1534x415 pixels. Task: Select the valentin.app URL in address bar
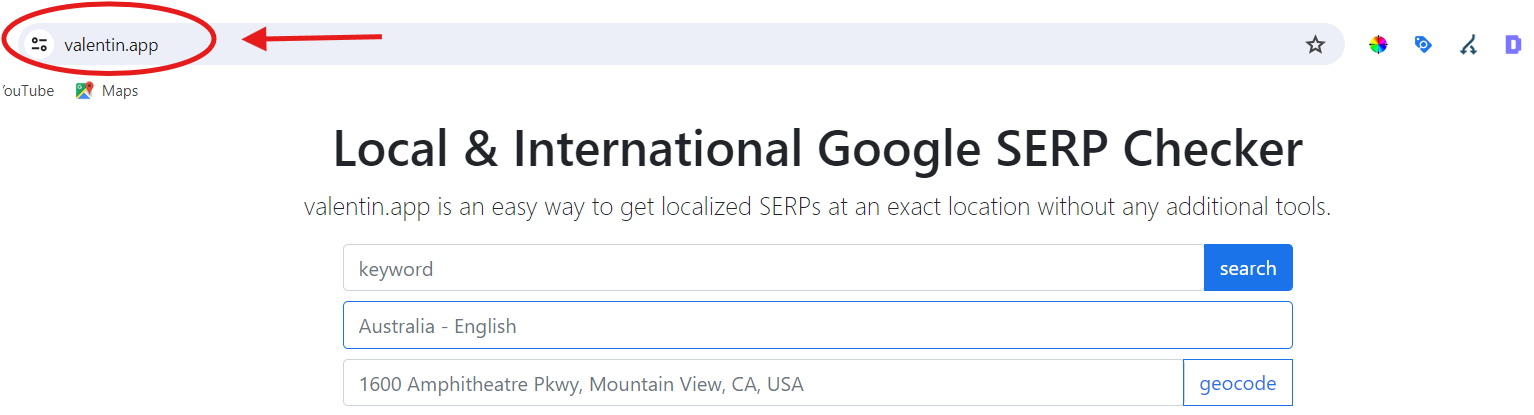click(x=111, y=45)
